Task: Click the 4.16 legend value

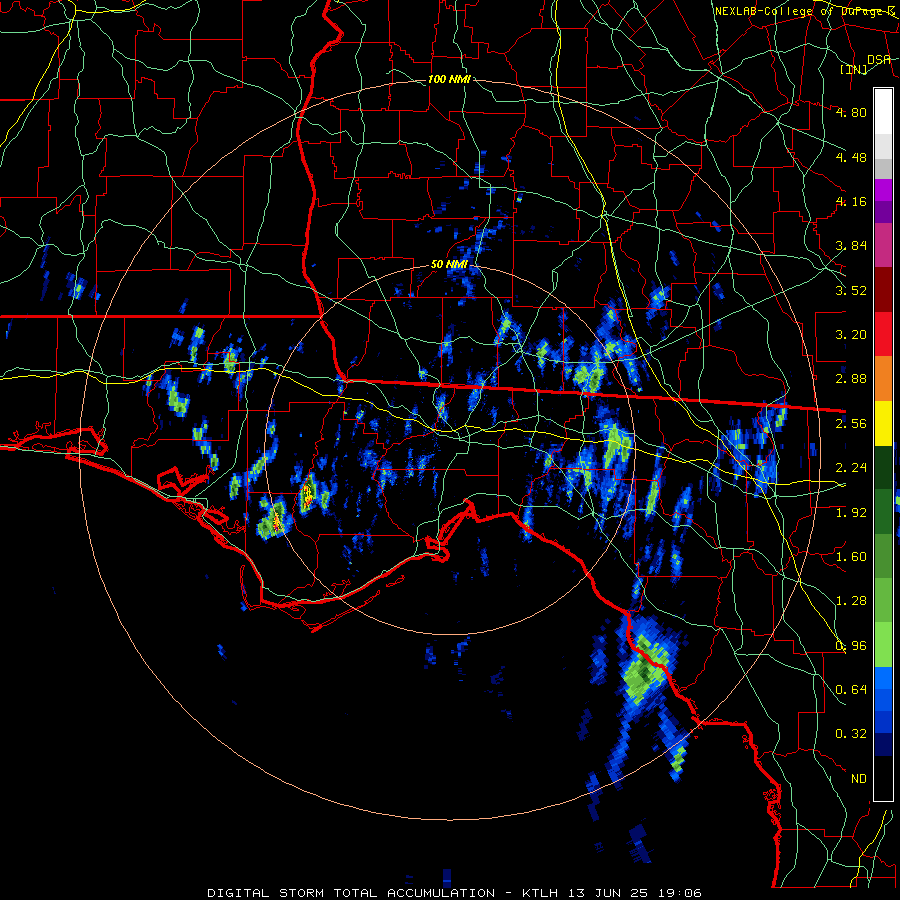Action: coord(851,201)
